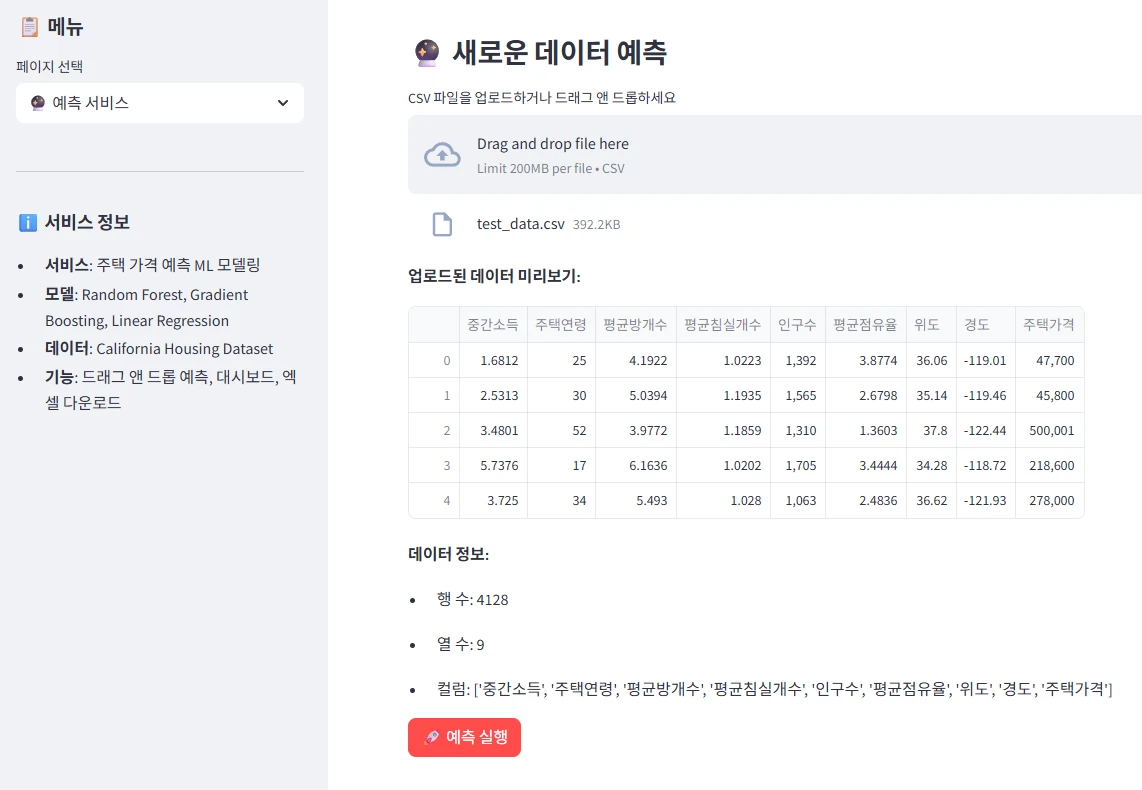Click the 모델: Random Forest list item
The image size is (1142, 790).
tap(146, 307)
